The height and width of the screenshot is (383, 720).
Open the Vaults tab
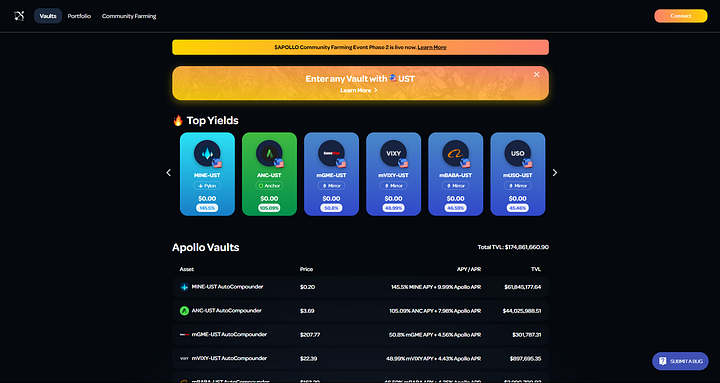[x=48, y=16]
